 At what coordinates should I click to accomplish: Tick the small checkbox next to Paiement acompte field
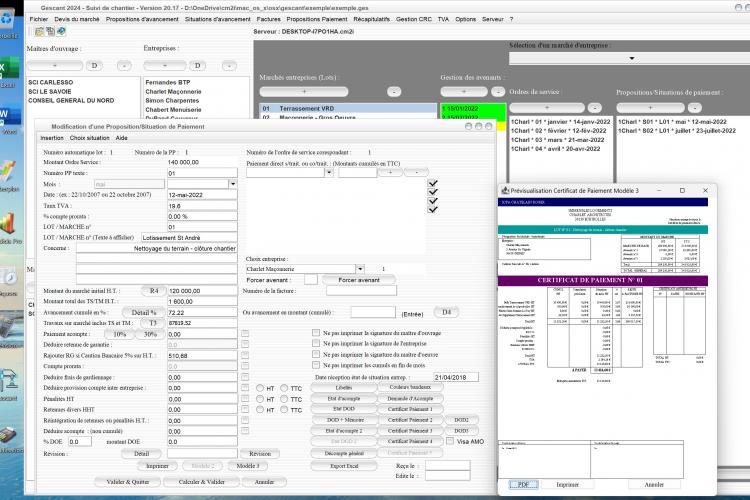click(x=245, y=333)
